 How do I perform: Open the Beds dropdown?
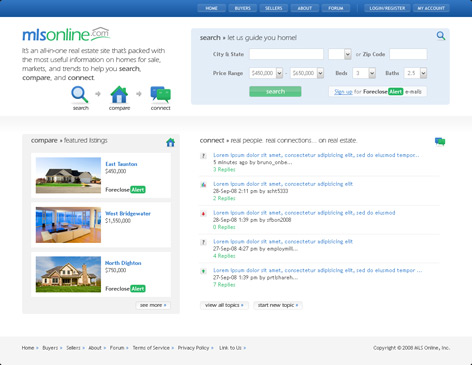click(364, 73)
